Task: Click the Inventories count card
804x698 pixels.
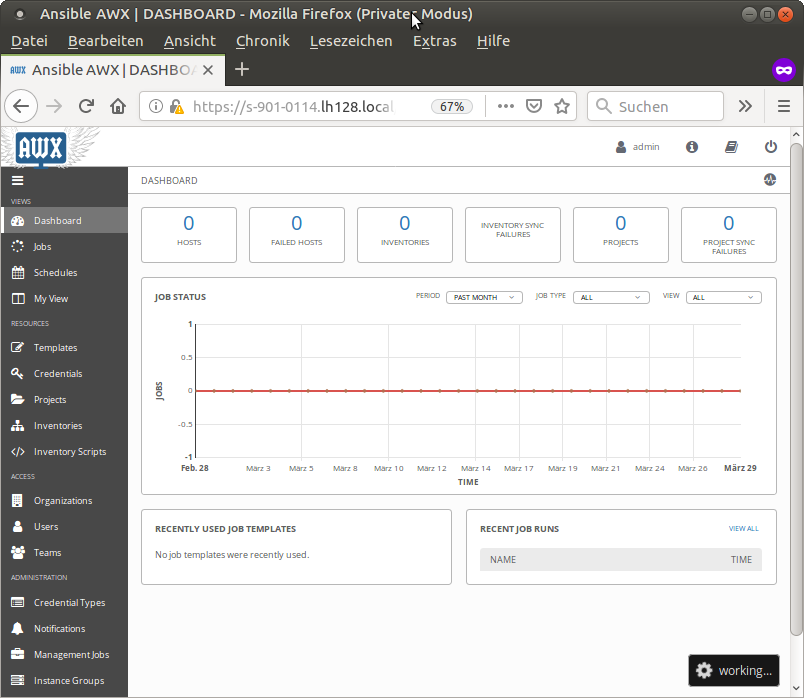Action: 405,235
